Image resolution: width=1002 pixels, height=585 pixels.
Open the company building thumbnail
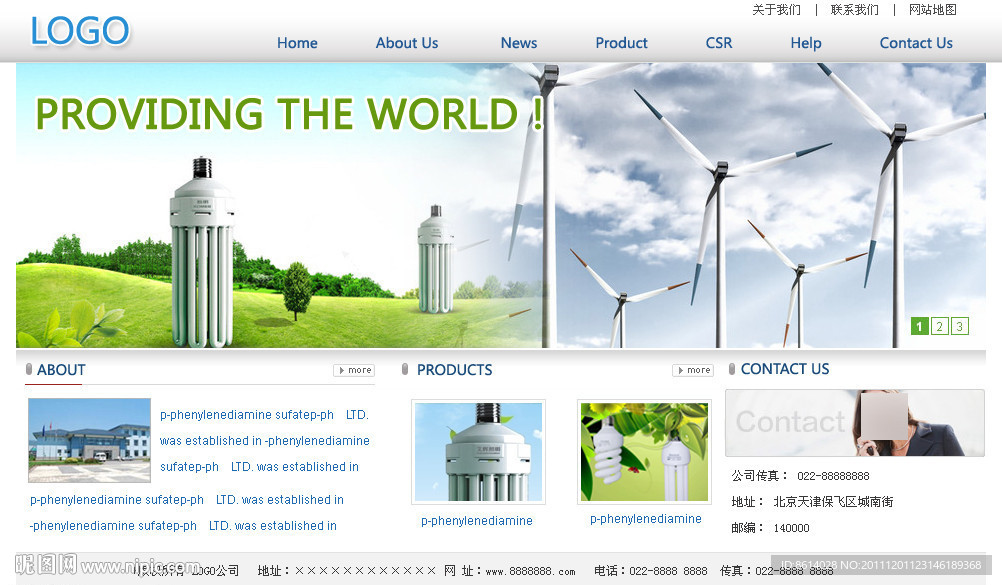(89, 440)
